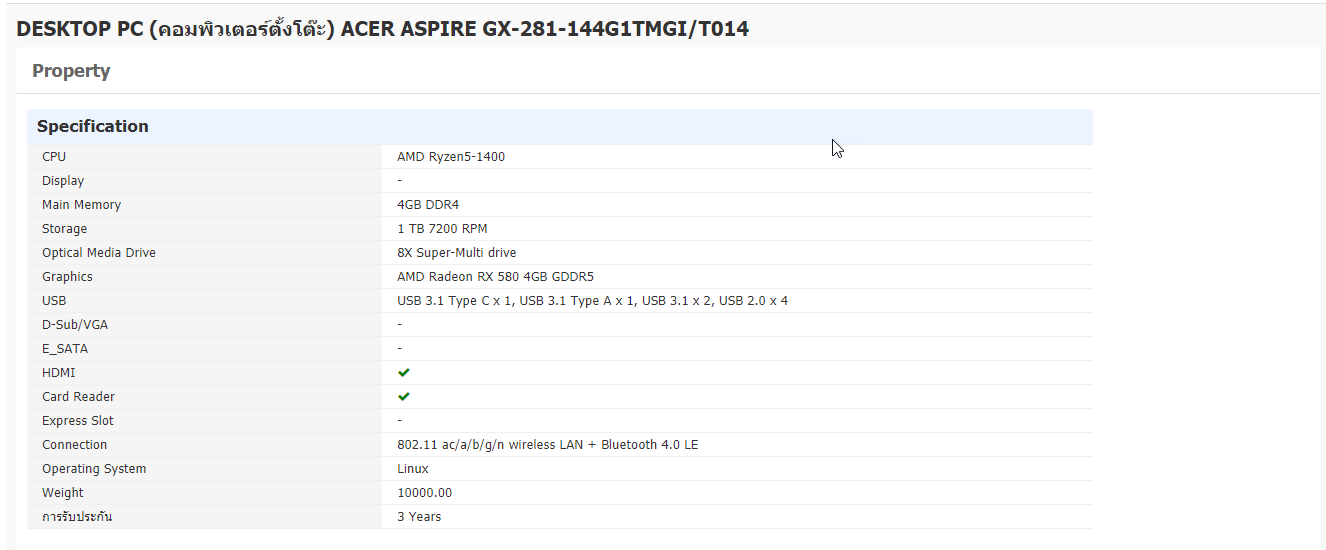Click the Operating System label
Viewport: 1326px width, 550px height.
click(x=94, y=469)
